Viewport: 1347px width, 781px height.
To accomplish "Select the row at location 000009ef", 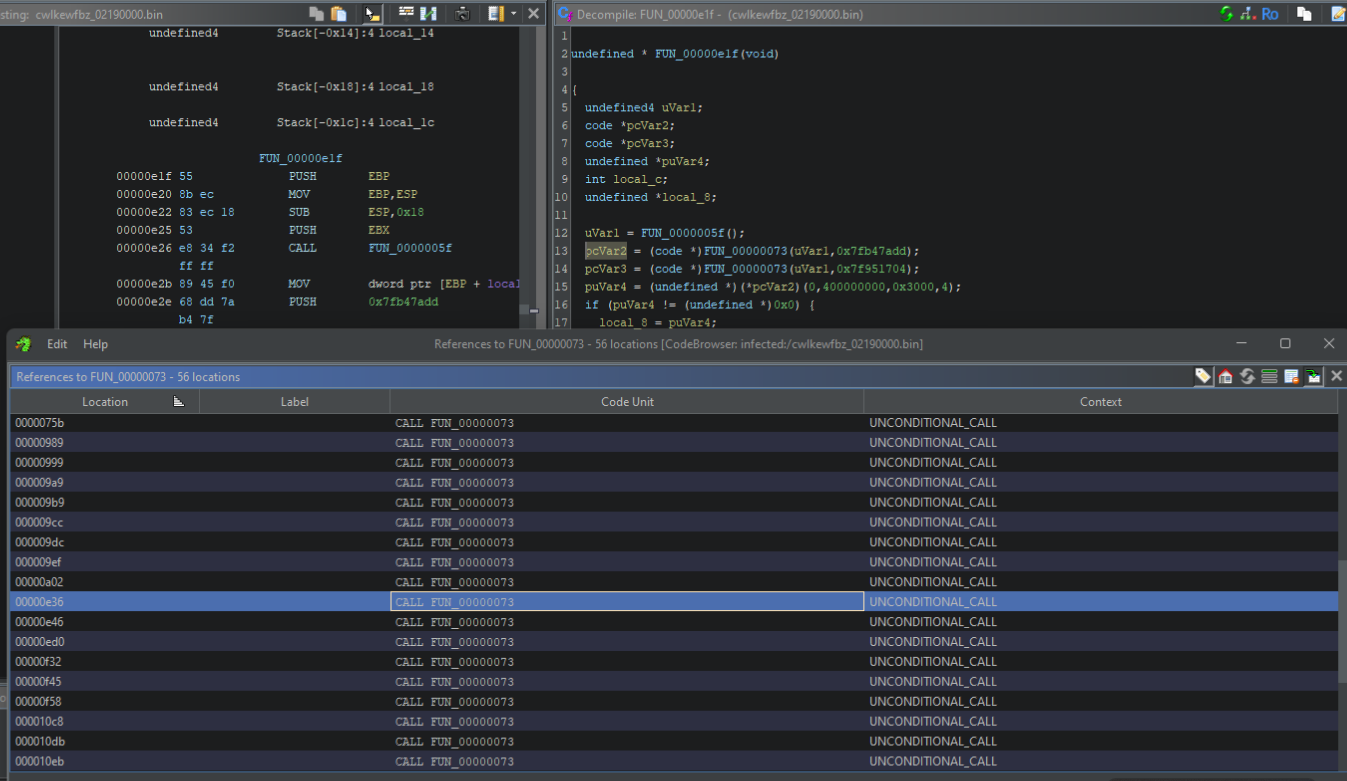I will [x=674, y=562].
